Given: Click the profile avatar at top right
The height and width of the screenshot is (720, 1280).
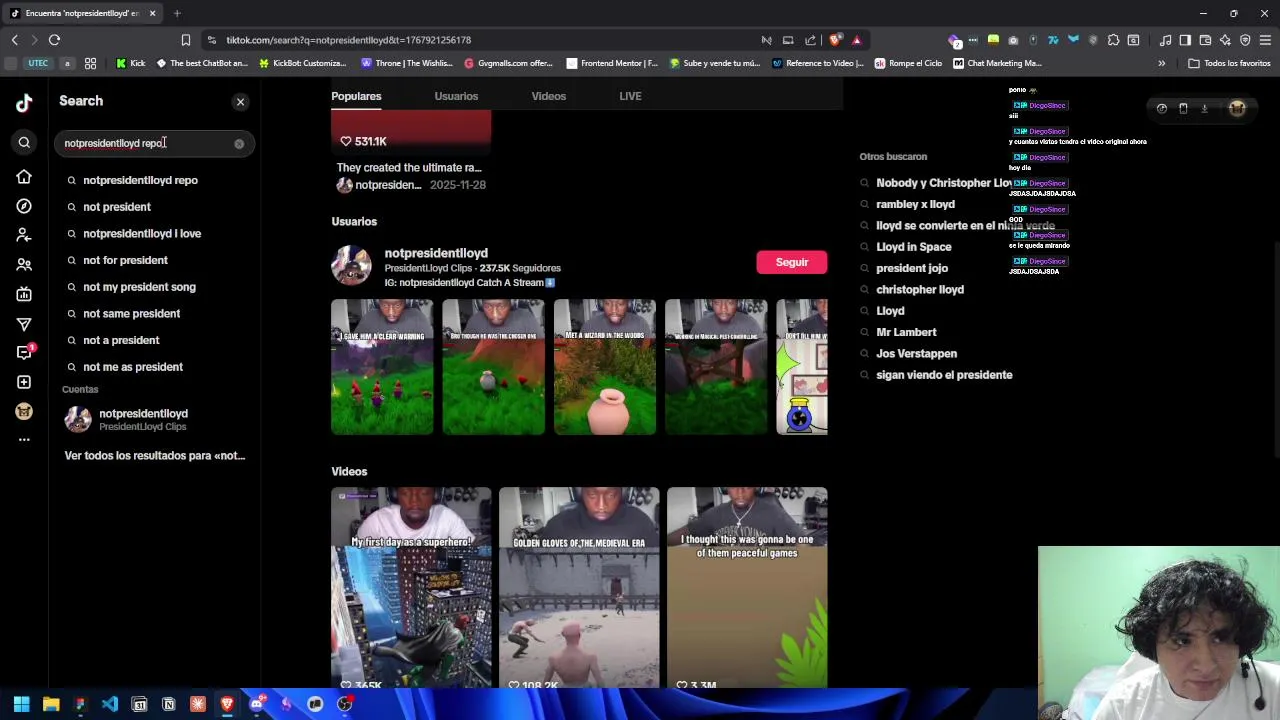Looking at the screenshot, I should (x=1237, y=108).
